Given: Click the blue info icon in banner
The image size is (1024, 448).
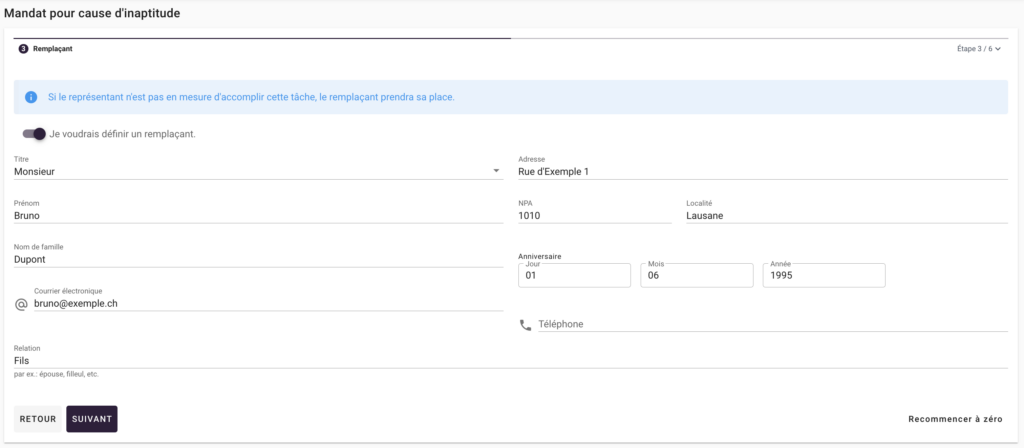Looking at the screenshot, I should pos(31,97).
